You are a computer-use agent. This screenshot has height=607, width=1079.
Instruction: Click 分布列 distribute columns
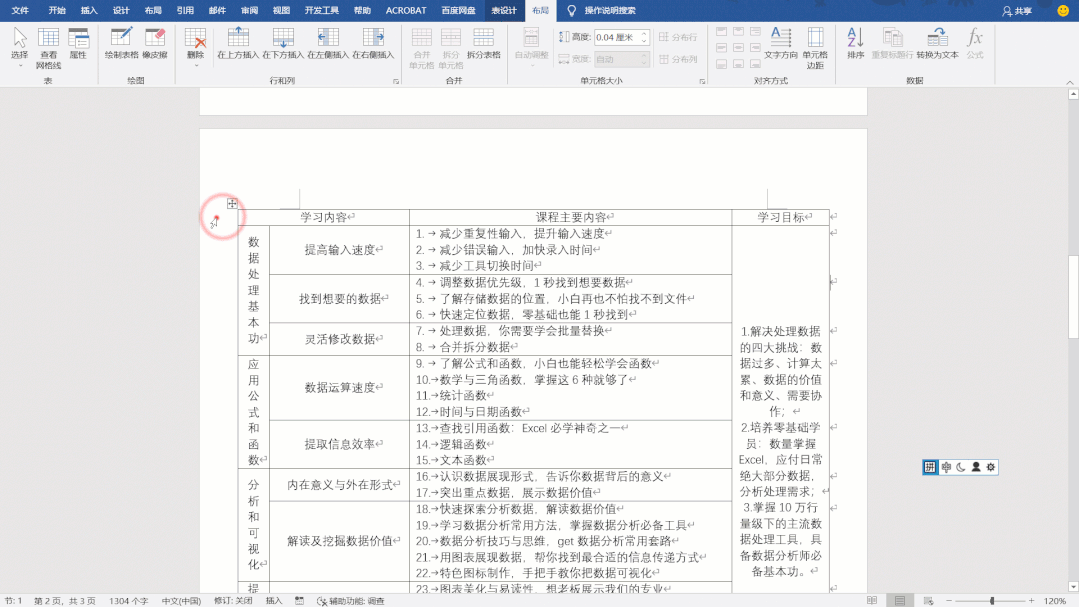[x=678, y=59]
